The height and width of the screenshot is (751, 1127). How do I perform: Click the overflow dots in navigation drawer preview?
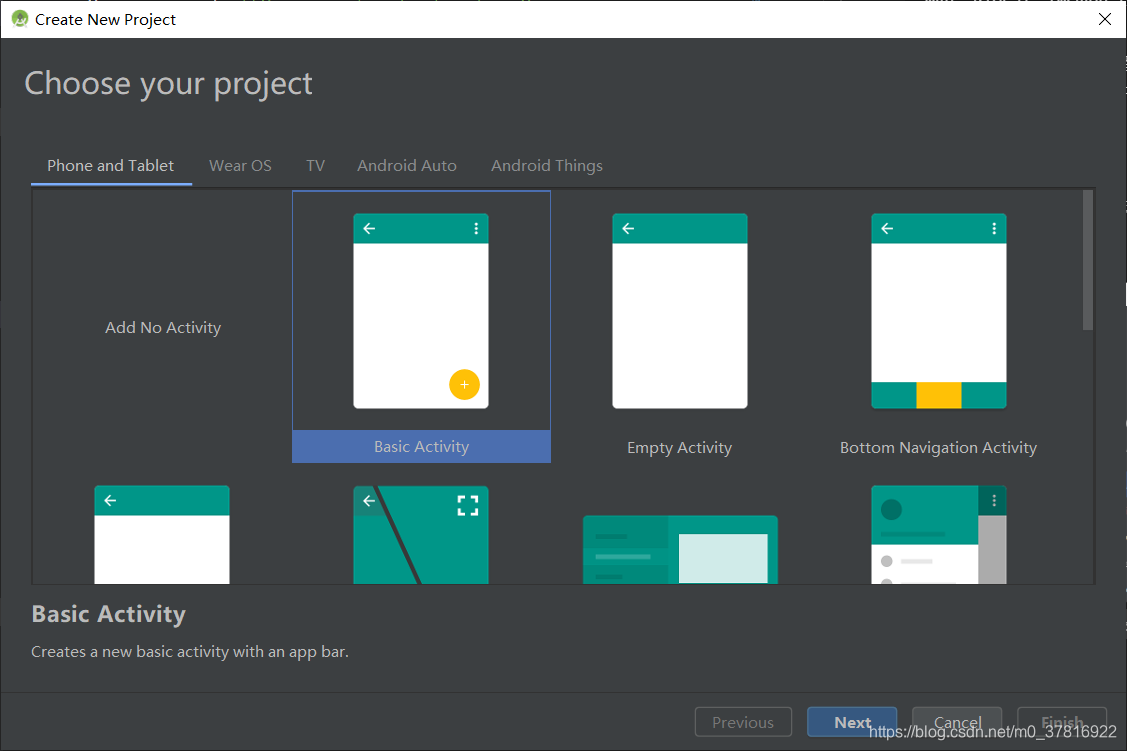tap(994, 500)
